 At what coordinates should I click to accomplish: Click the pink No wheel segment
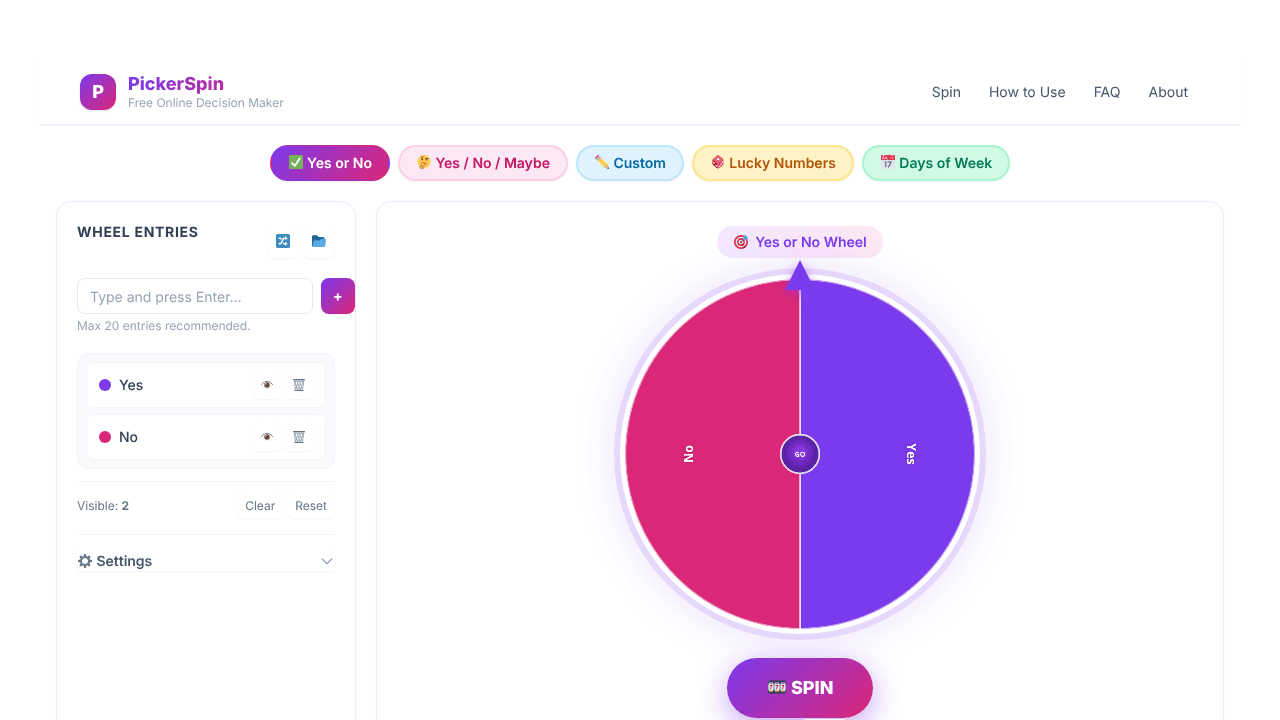(x=712, y=454)
